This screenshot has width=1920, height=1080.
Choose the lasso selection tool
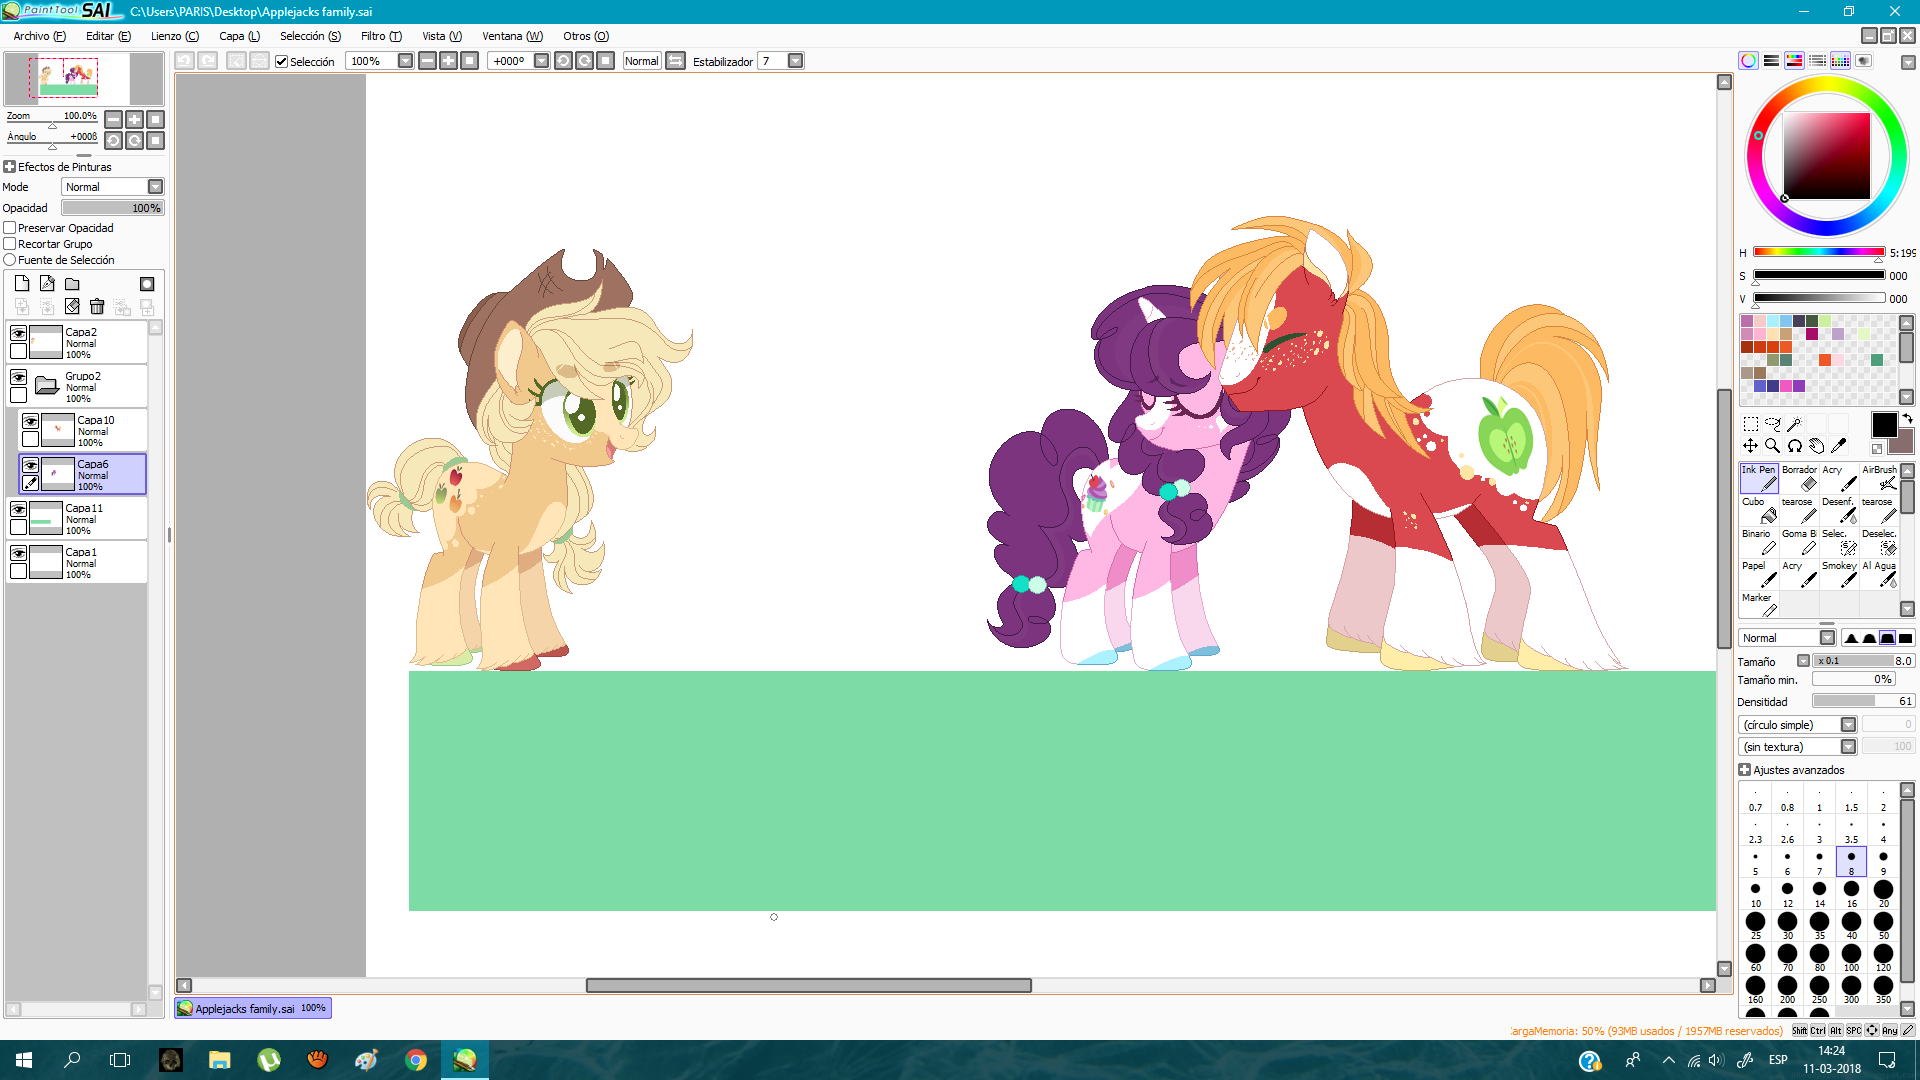coord(1772,424)
